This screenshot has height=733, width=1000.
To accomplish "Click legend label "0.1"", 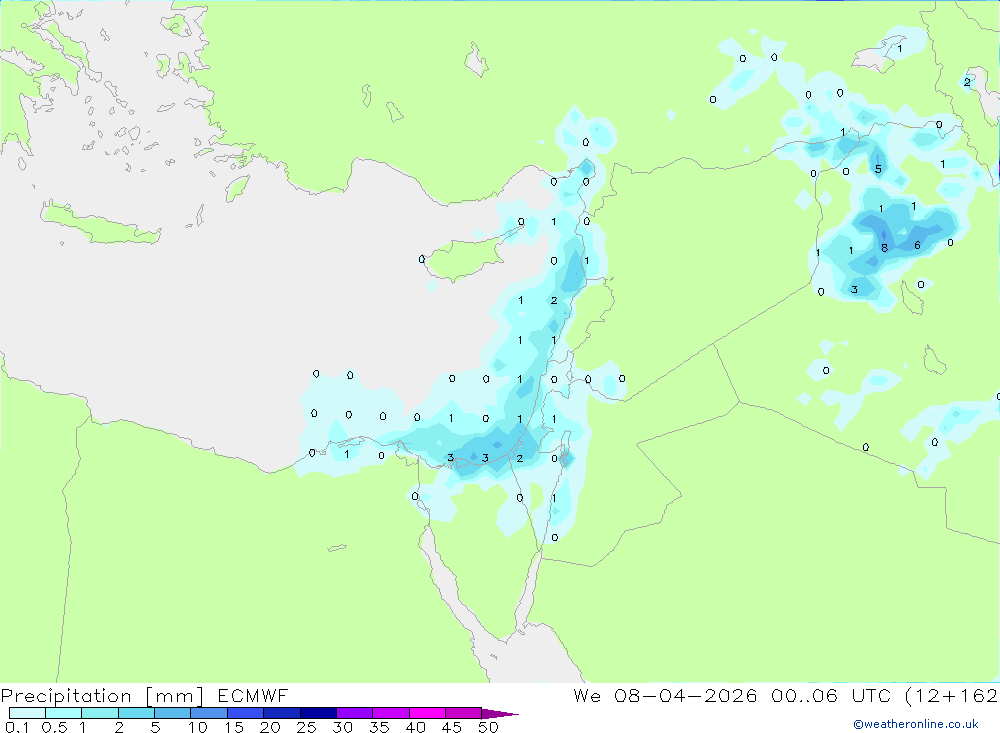I will coord(17,727).
